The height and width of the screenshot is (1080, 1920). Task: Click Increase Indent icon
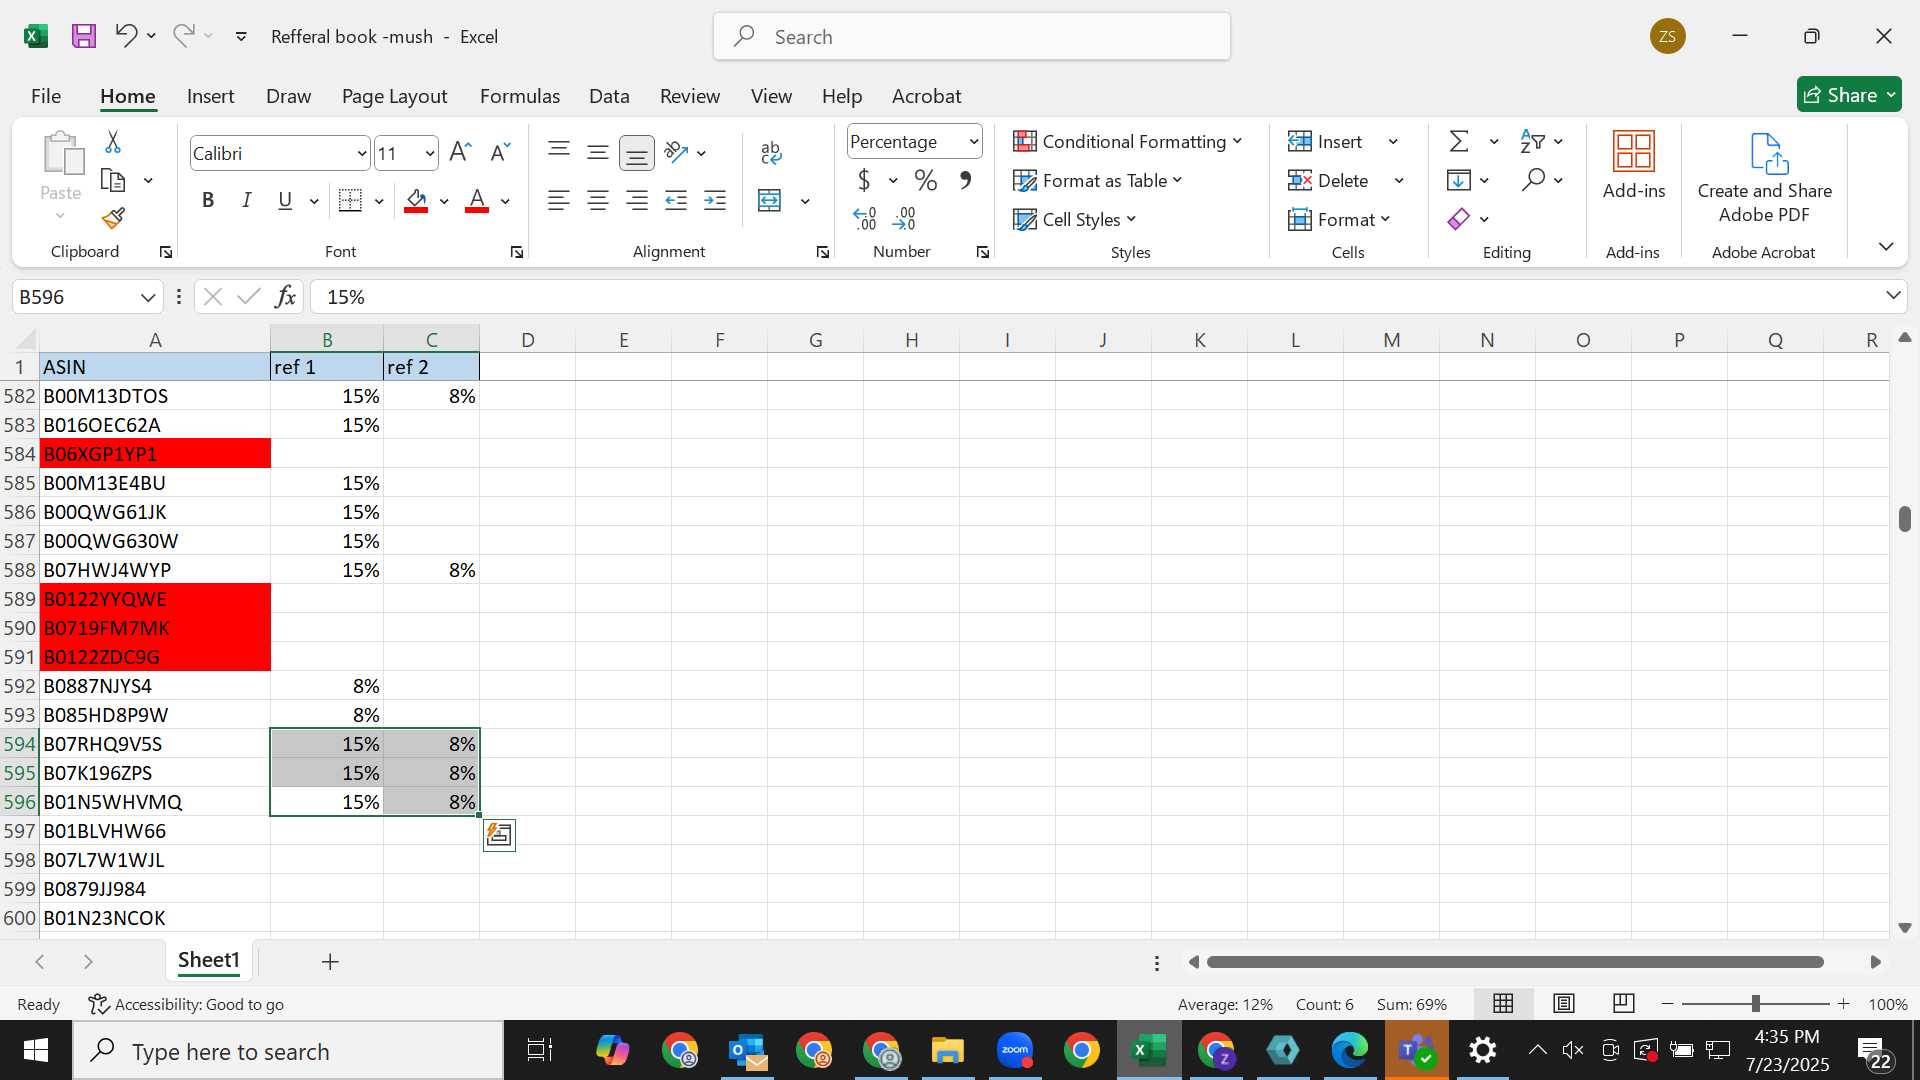[x=715, y=201]
